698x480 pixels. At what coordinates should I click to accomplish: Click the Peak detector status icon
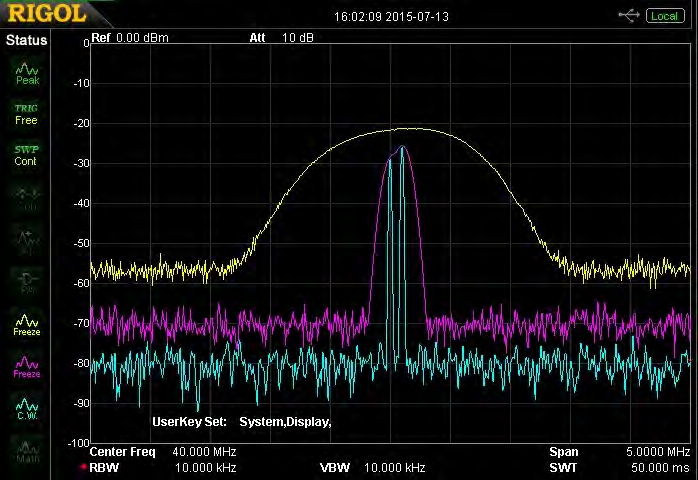[x=27, y=74]
